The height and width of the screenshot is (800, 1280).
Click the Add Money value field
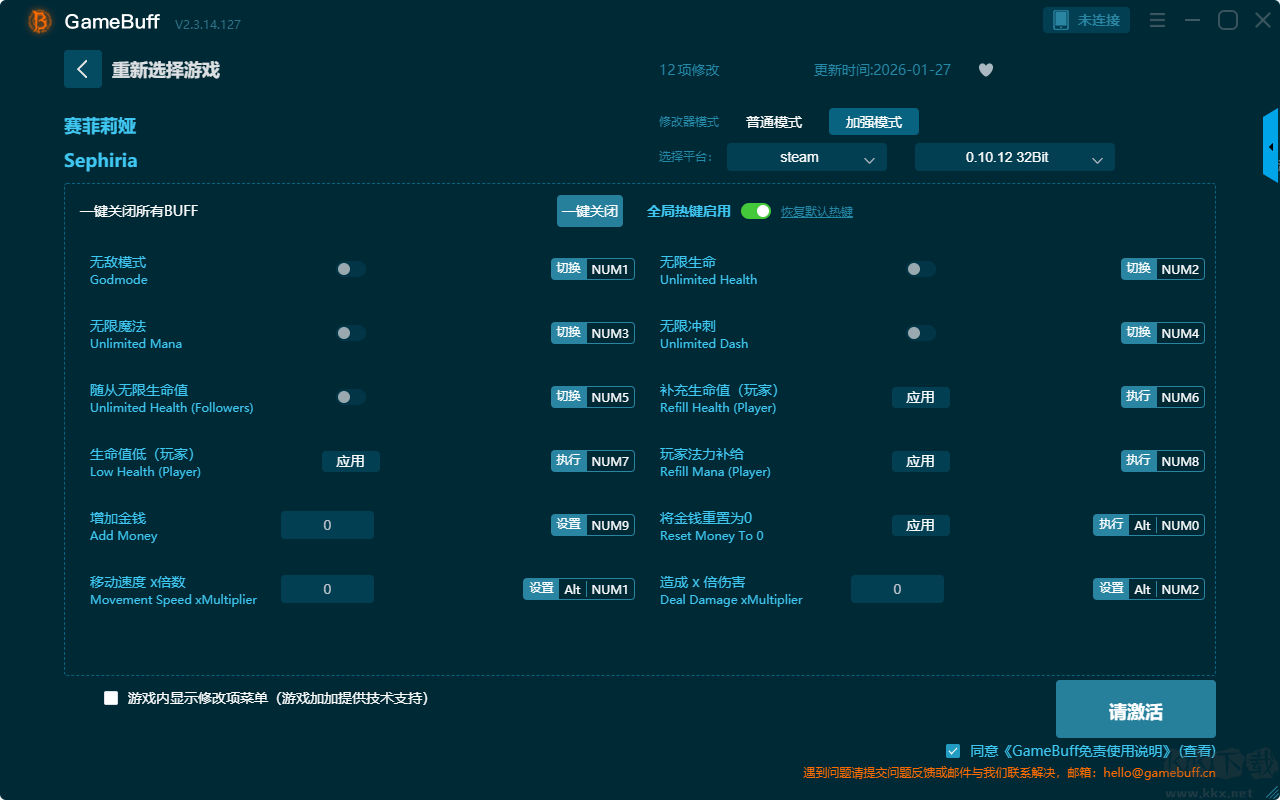(x=327, y=525)
